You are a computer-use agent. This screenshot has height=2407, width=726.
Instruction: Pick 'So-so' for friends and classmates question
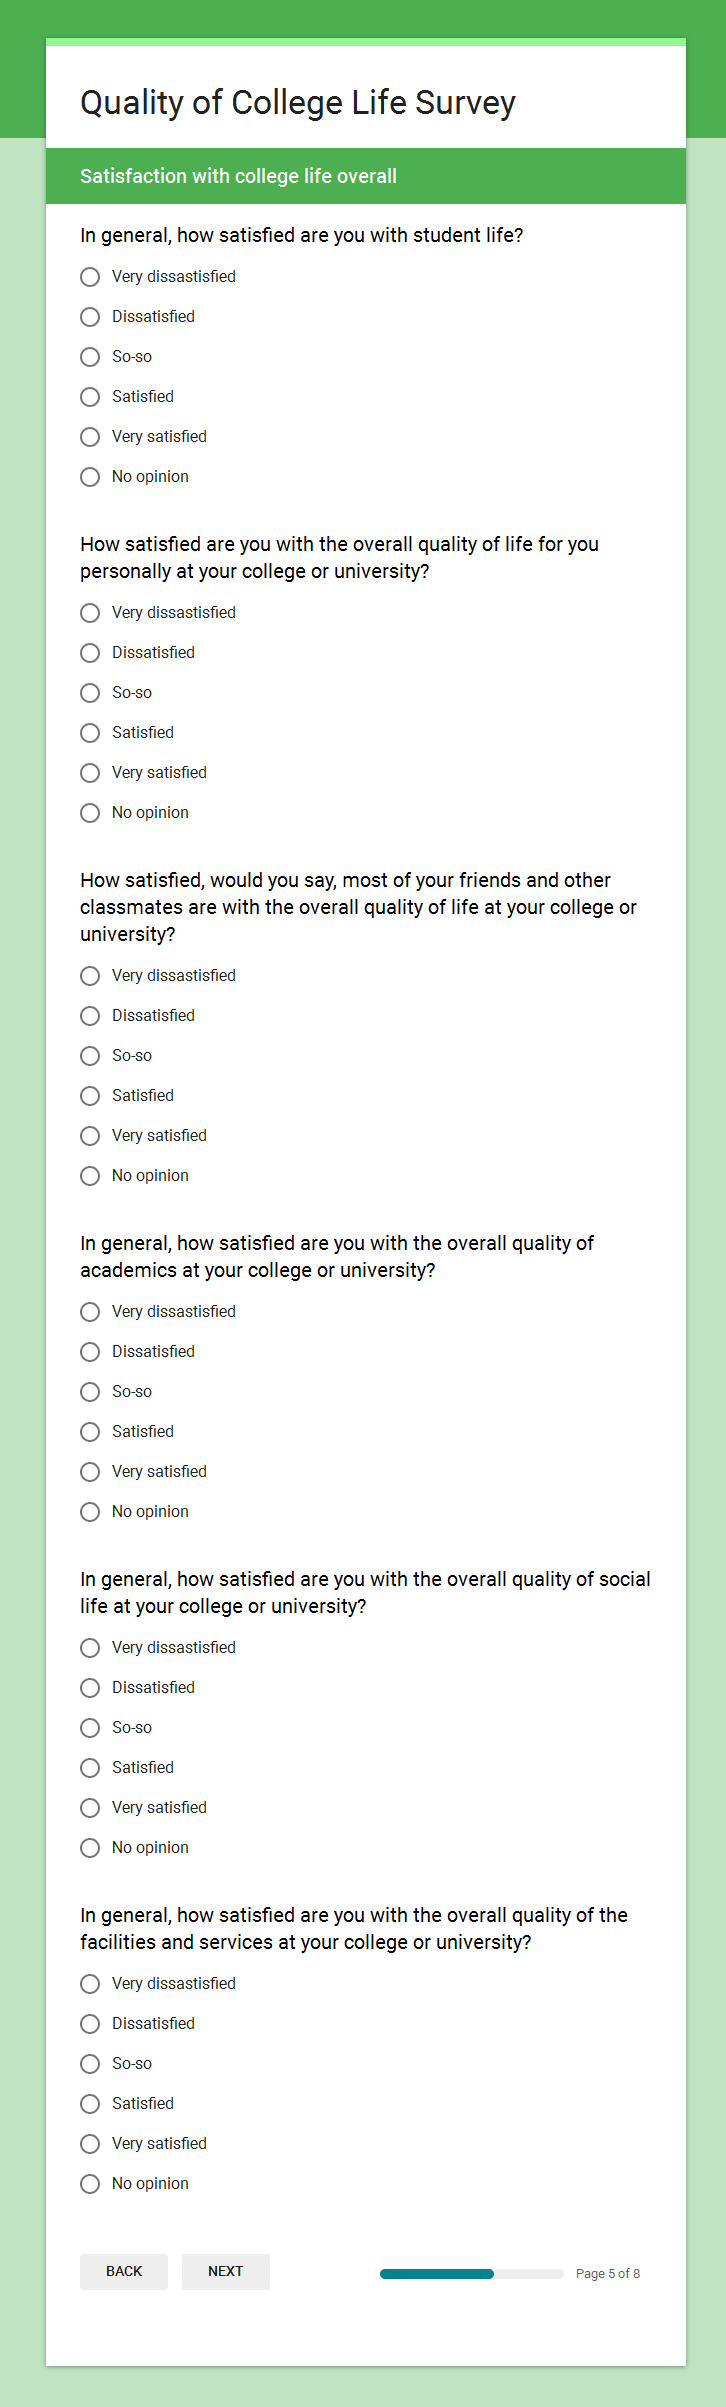90,1056
